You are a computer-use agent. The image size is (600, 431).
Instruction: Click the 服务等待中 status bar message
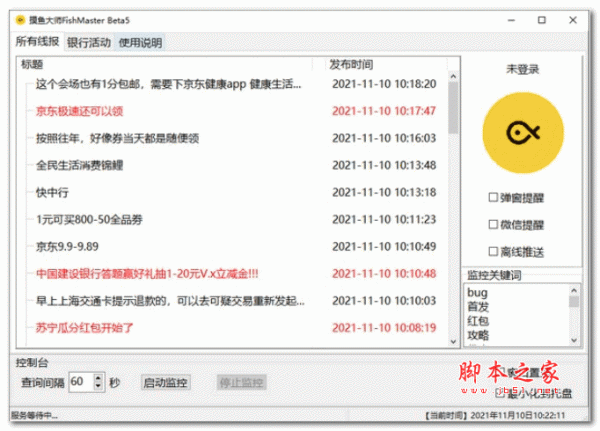(x=34, y=415)
